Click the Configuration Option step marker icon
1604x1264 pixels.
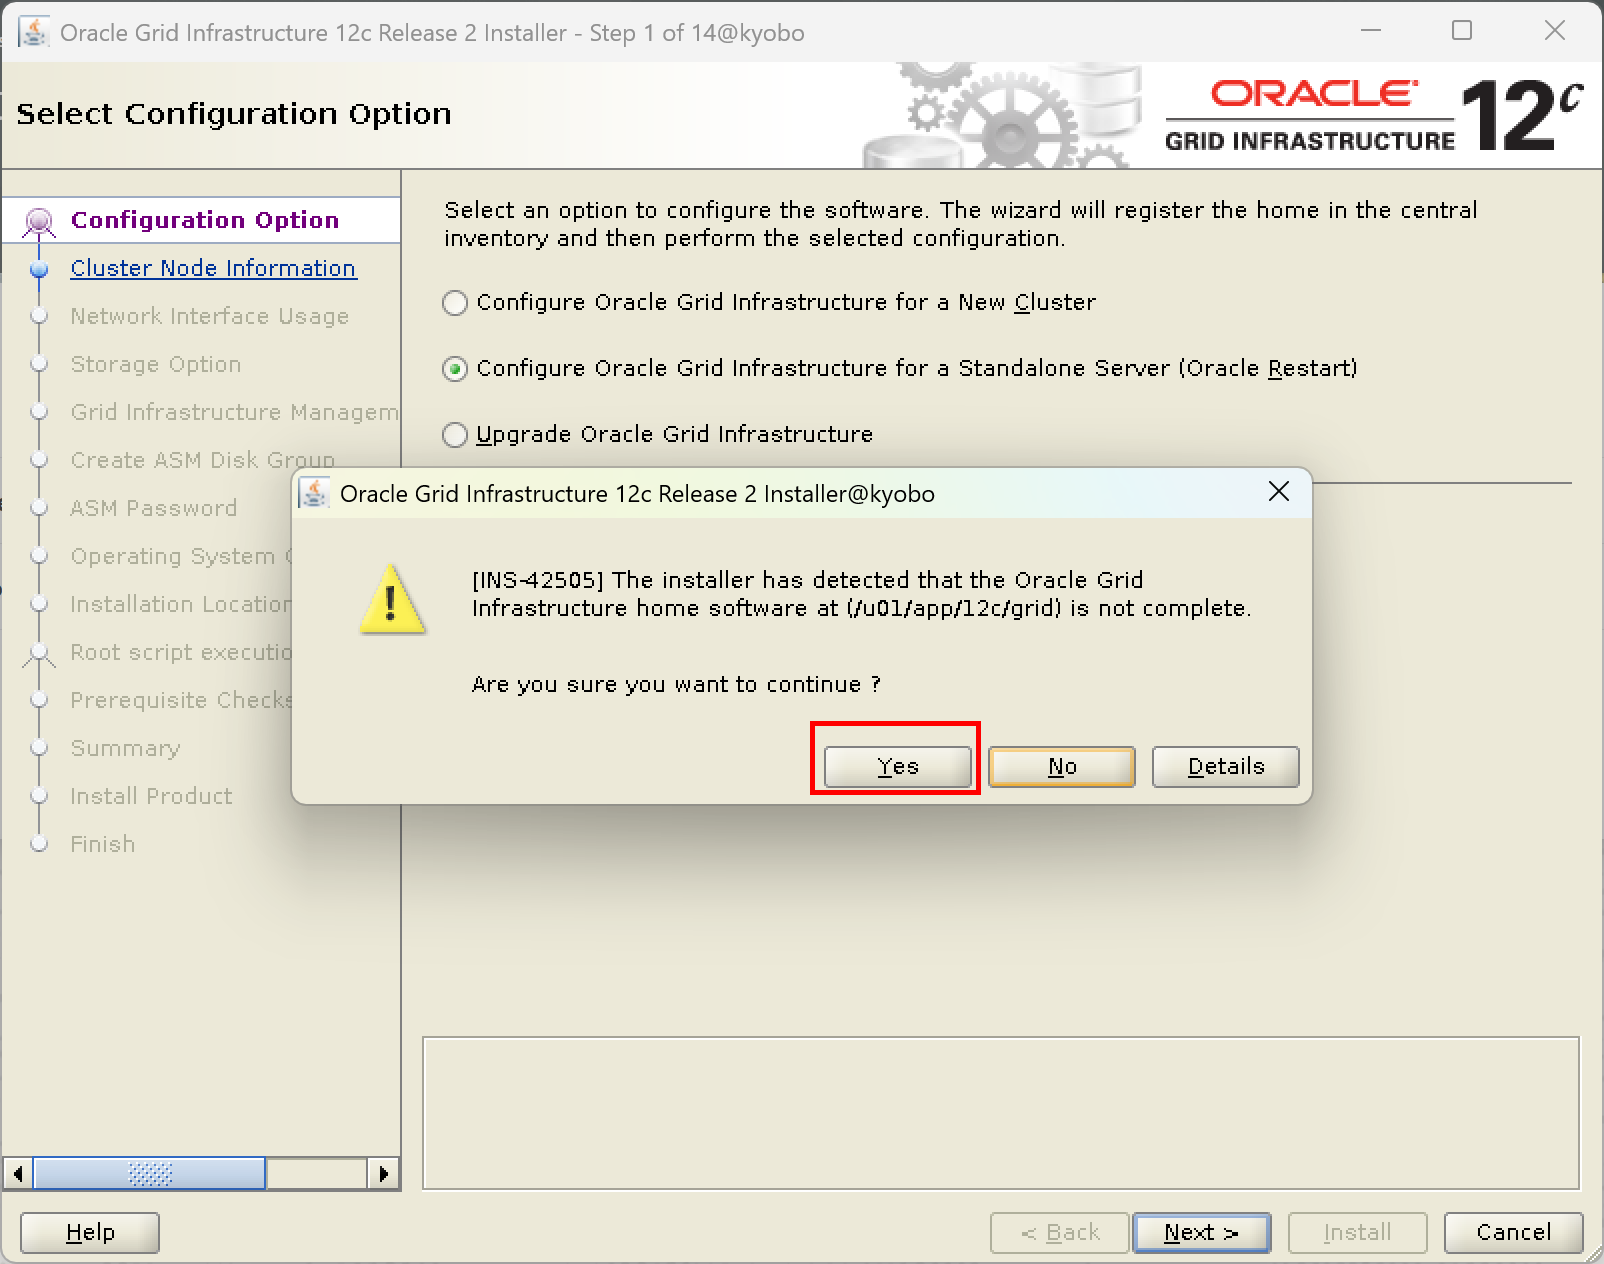point(39,221)
